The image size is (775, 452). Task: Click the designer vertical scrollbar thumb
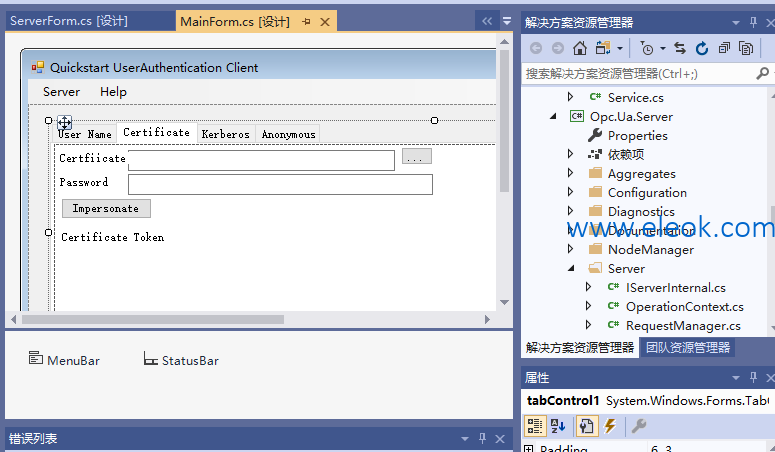tap(504, 120)
